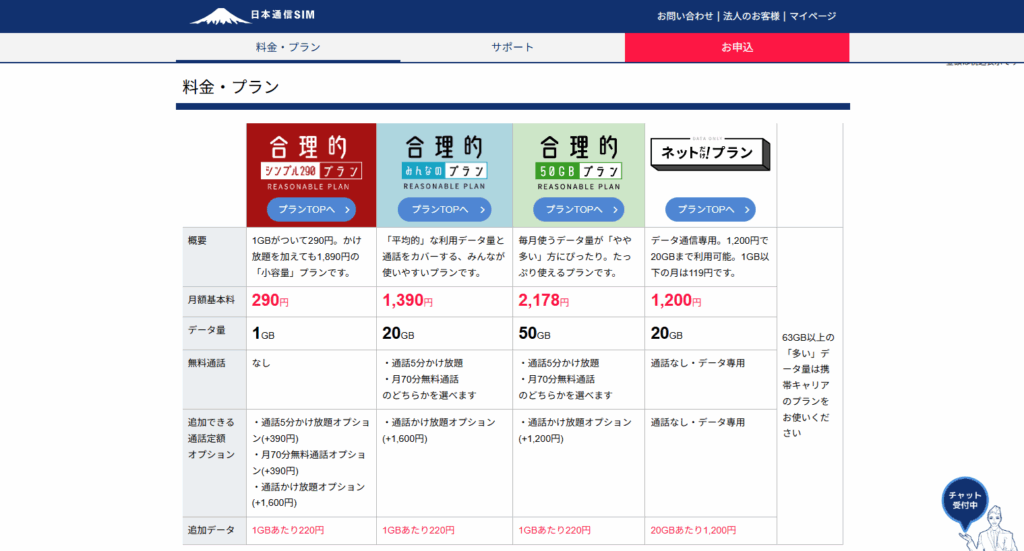The image size is (1024, 551).
Task: Click the 無料通話 row label
Action: pyautogui.click(x=206, y=363)
